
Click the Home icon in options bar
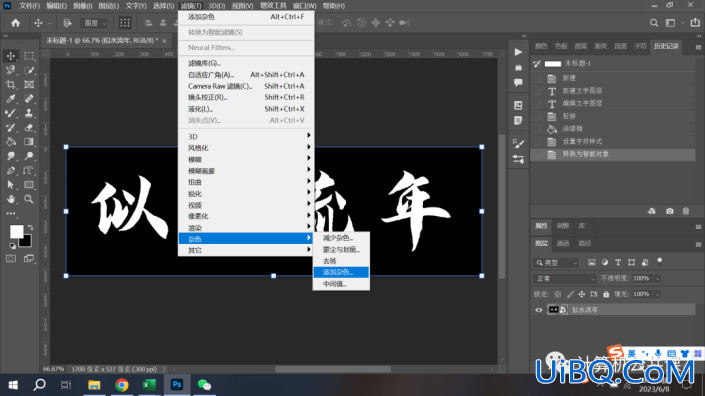pos(16,23)
